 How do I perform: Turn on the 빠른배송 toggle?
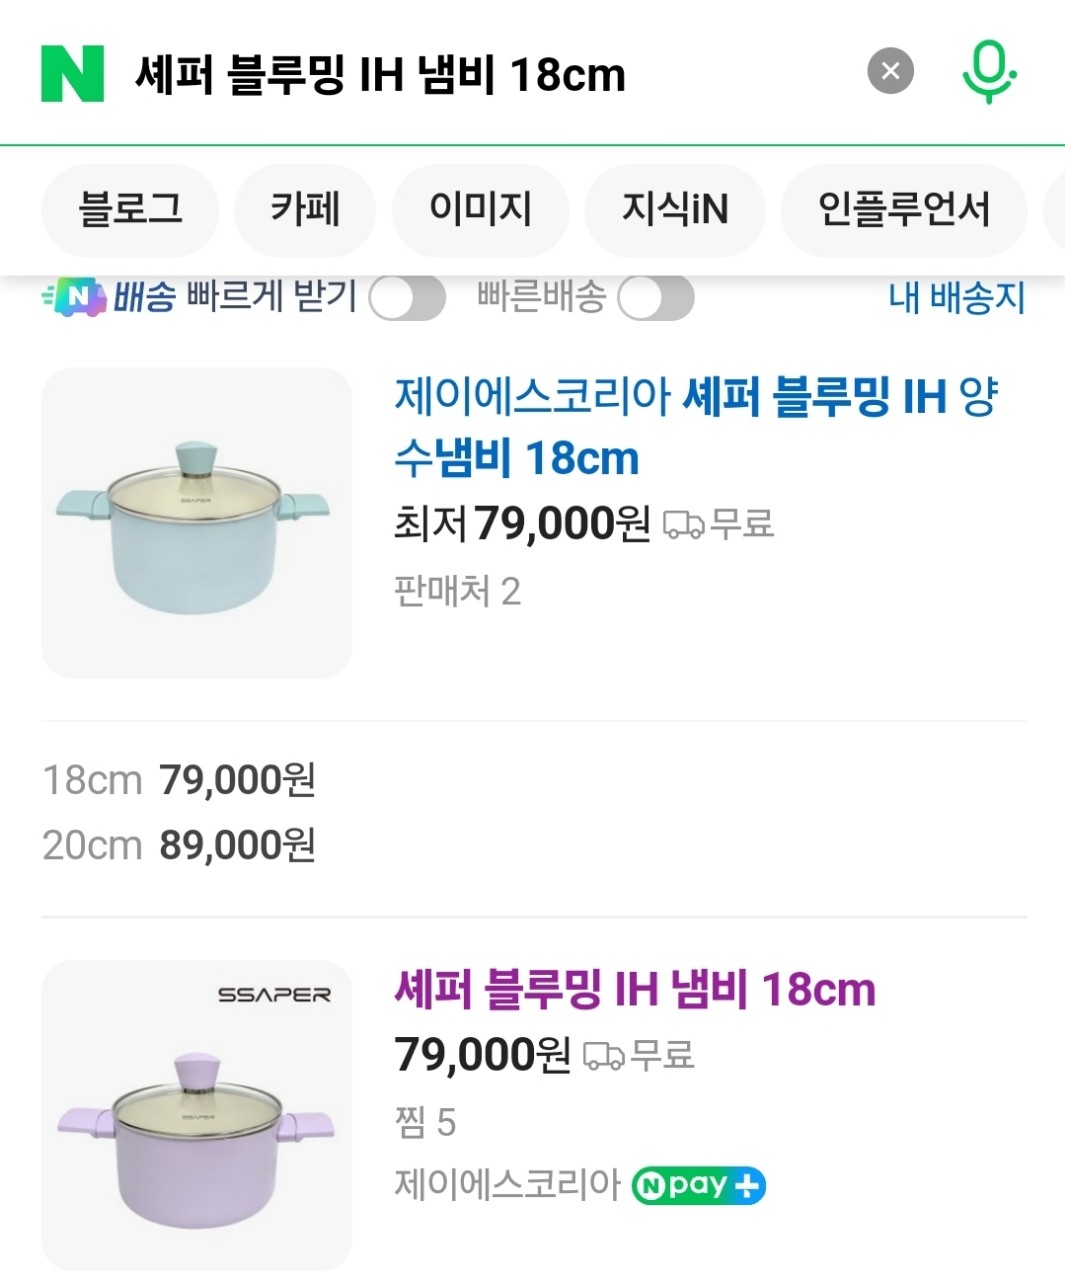(x=655, y=298)
